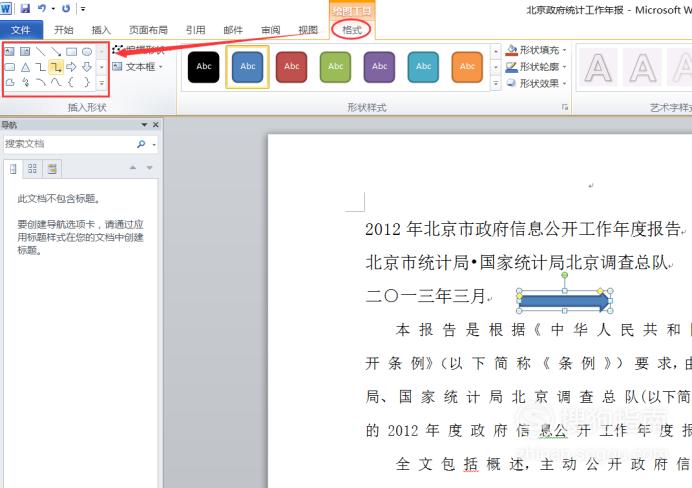Switch to the 插入 (Insert) tab

[x=101, y=30]
